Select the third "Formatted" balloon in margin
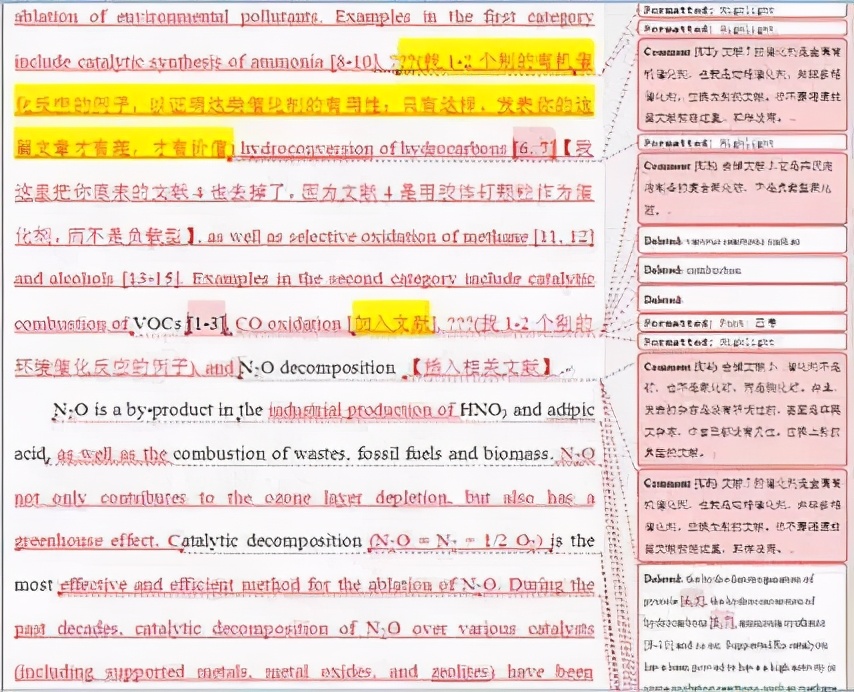 point(742,142)
